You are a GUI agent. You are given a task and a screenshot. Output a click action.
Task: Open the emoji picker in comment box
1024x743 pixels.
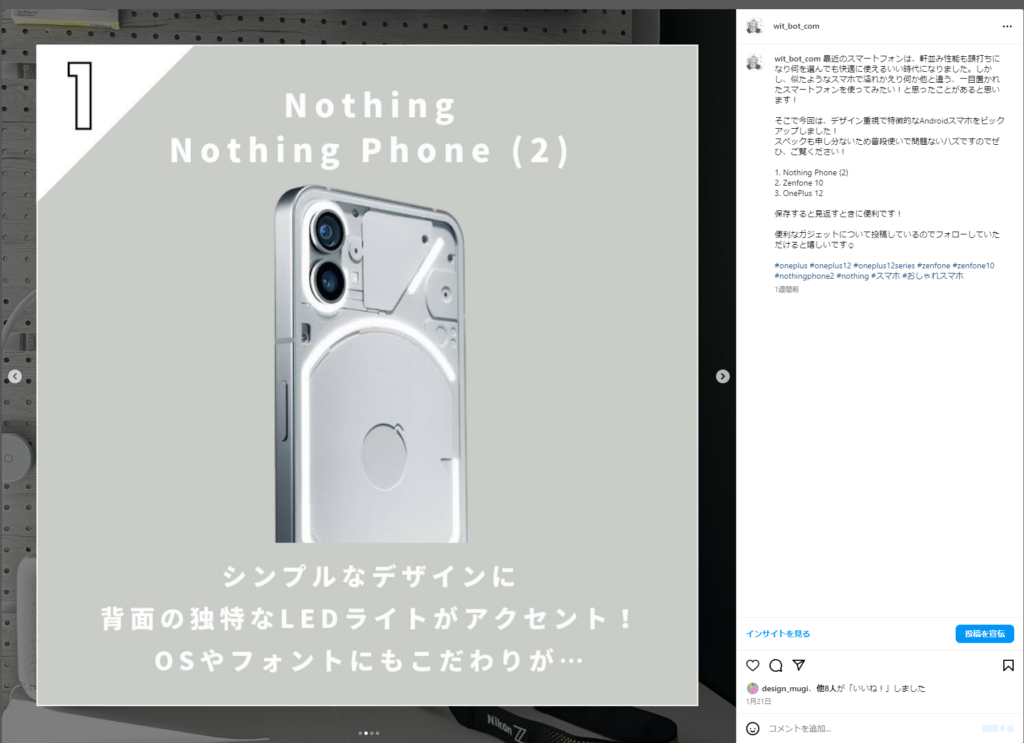753,728
